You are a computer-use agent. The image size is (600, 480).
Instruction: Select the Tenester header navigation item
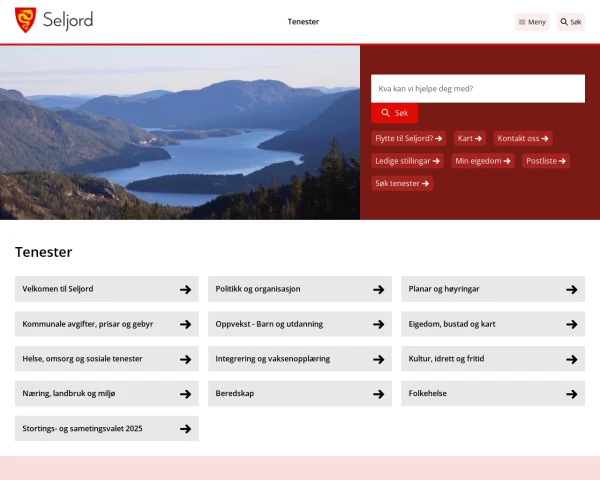pos(303,22)
